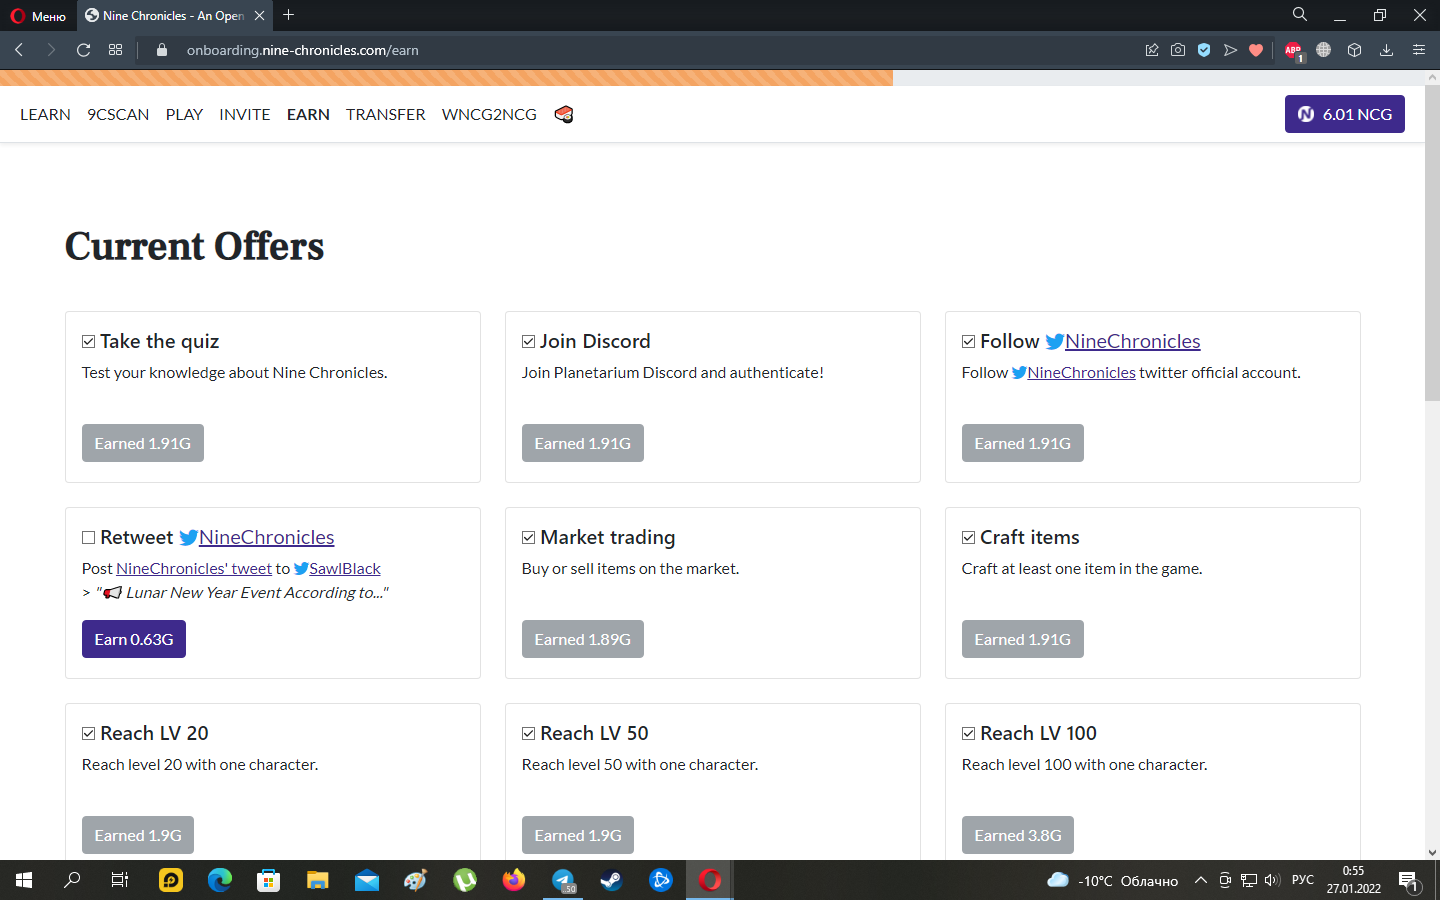Toggle the Reach LV 50 checkbox
Image resolution: width=1440 pixels, height=900 pixels.
click(529, 734)
